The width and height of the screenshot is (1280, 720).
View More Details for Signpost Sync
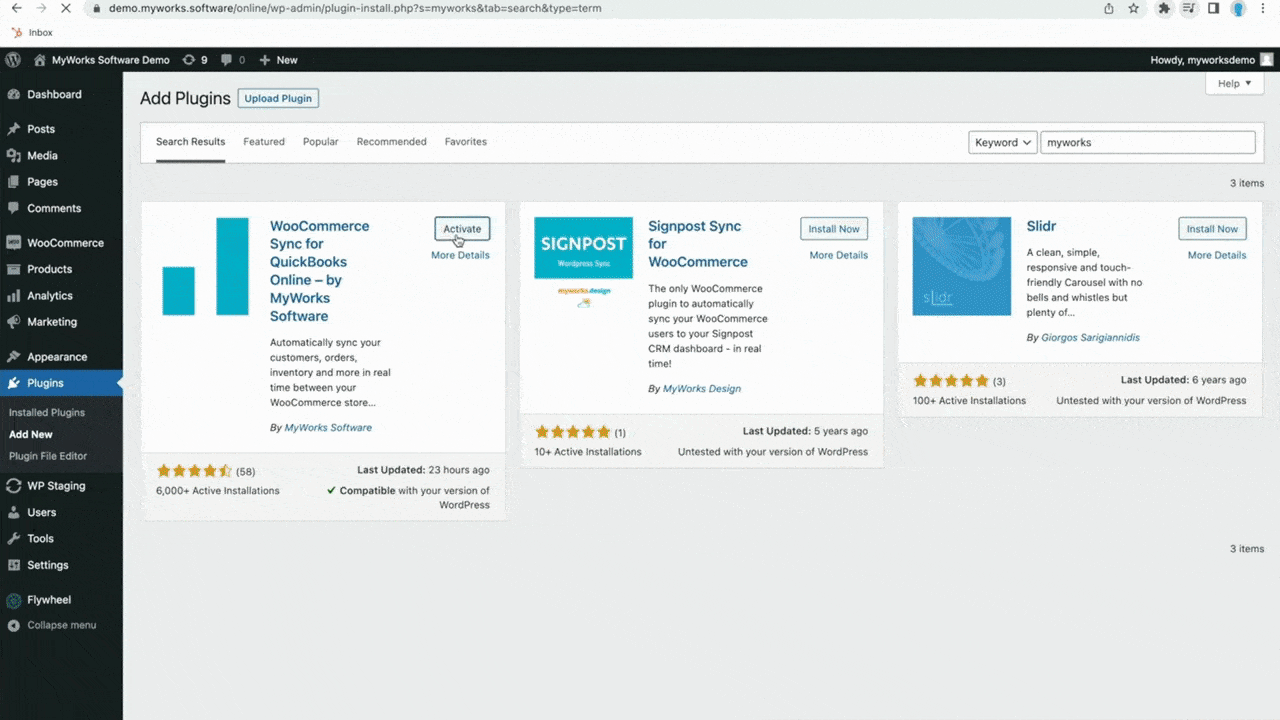click(x=839, y=255)
